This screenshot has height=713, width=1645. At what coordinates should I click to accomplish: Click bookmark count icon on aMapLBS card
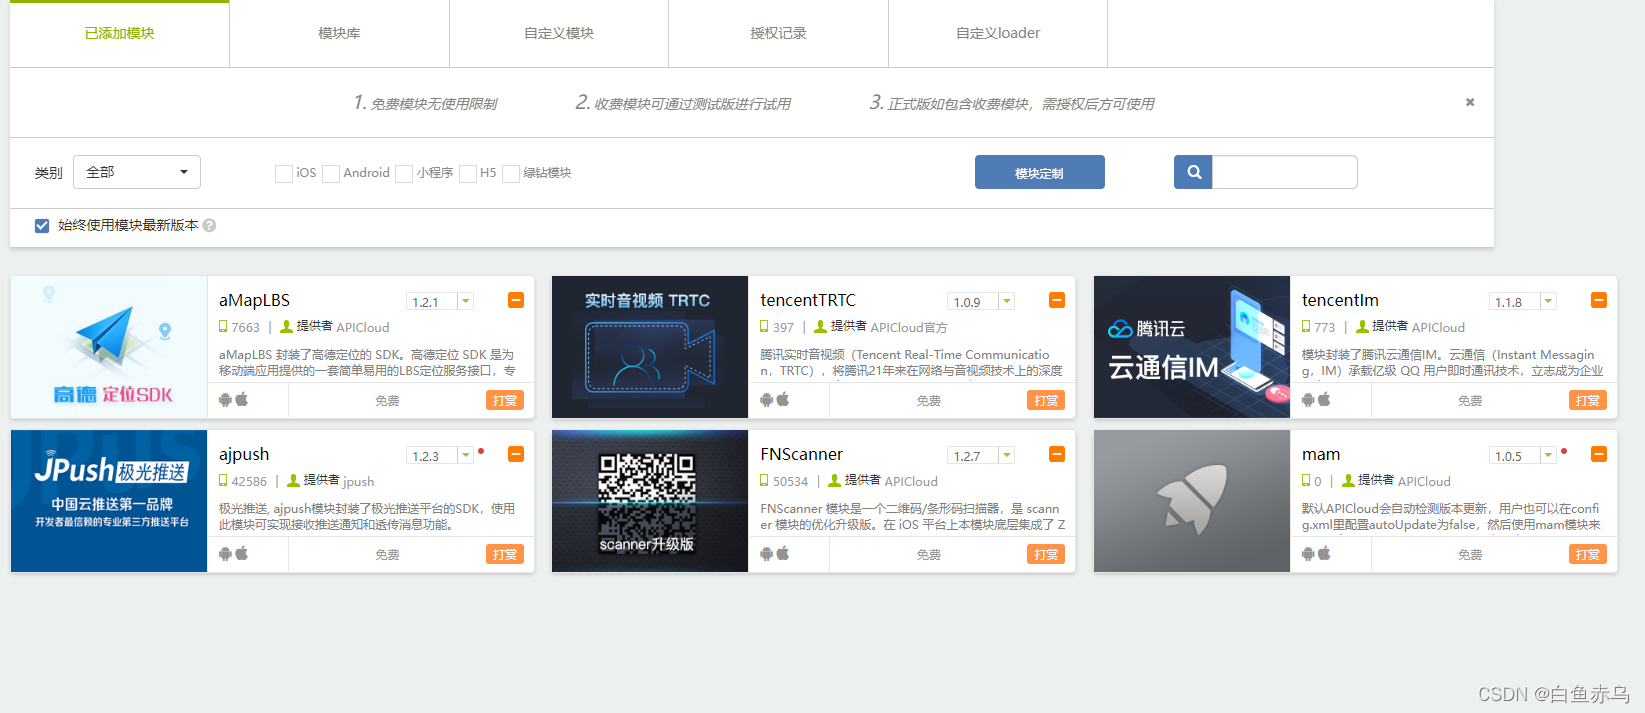223,326
